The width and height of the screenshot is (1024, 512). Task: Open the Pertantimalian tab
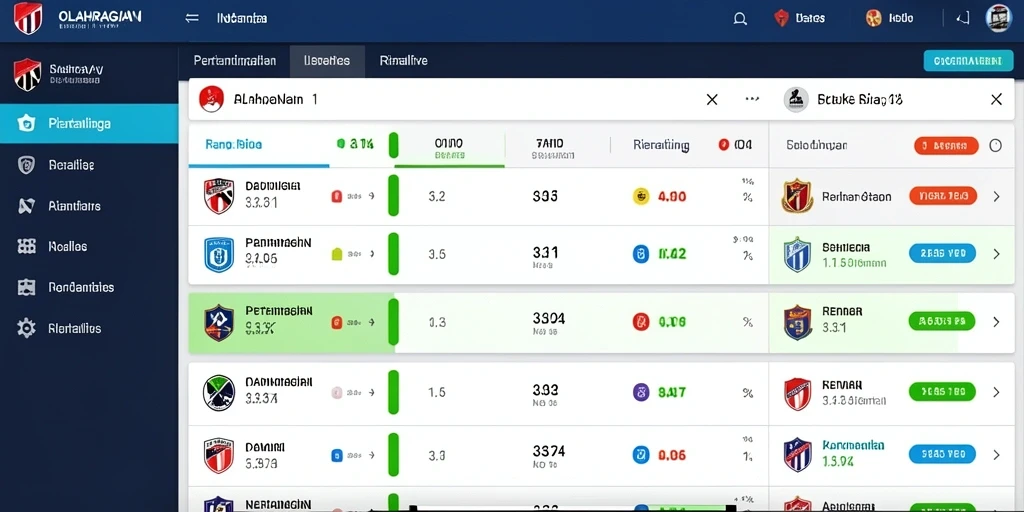(234, 61)
